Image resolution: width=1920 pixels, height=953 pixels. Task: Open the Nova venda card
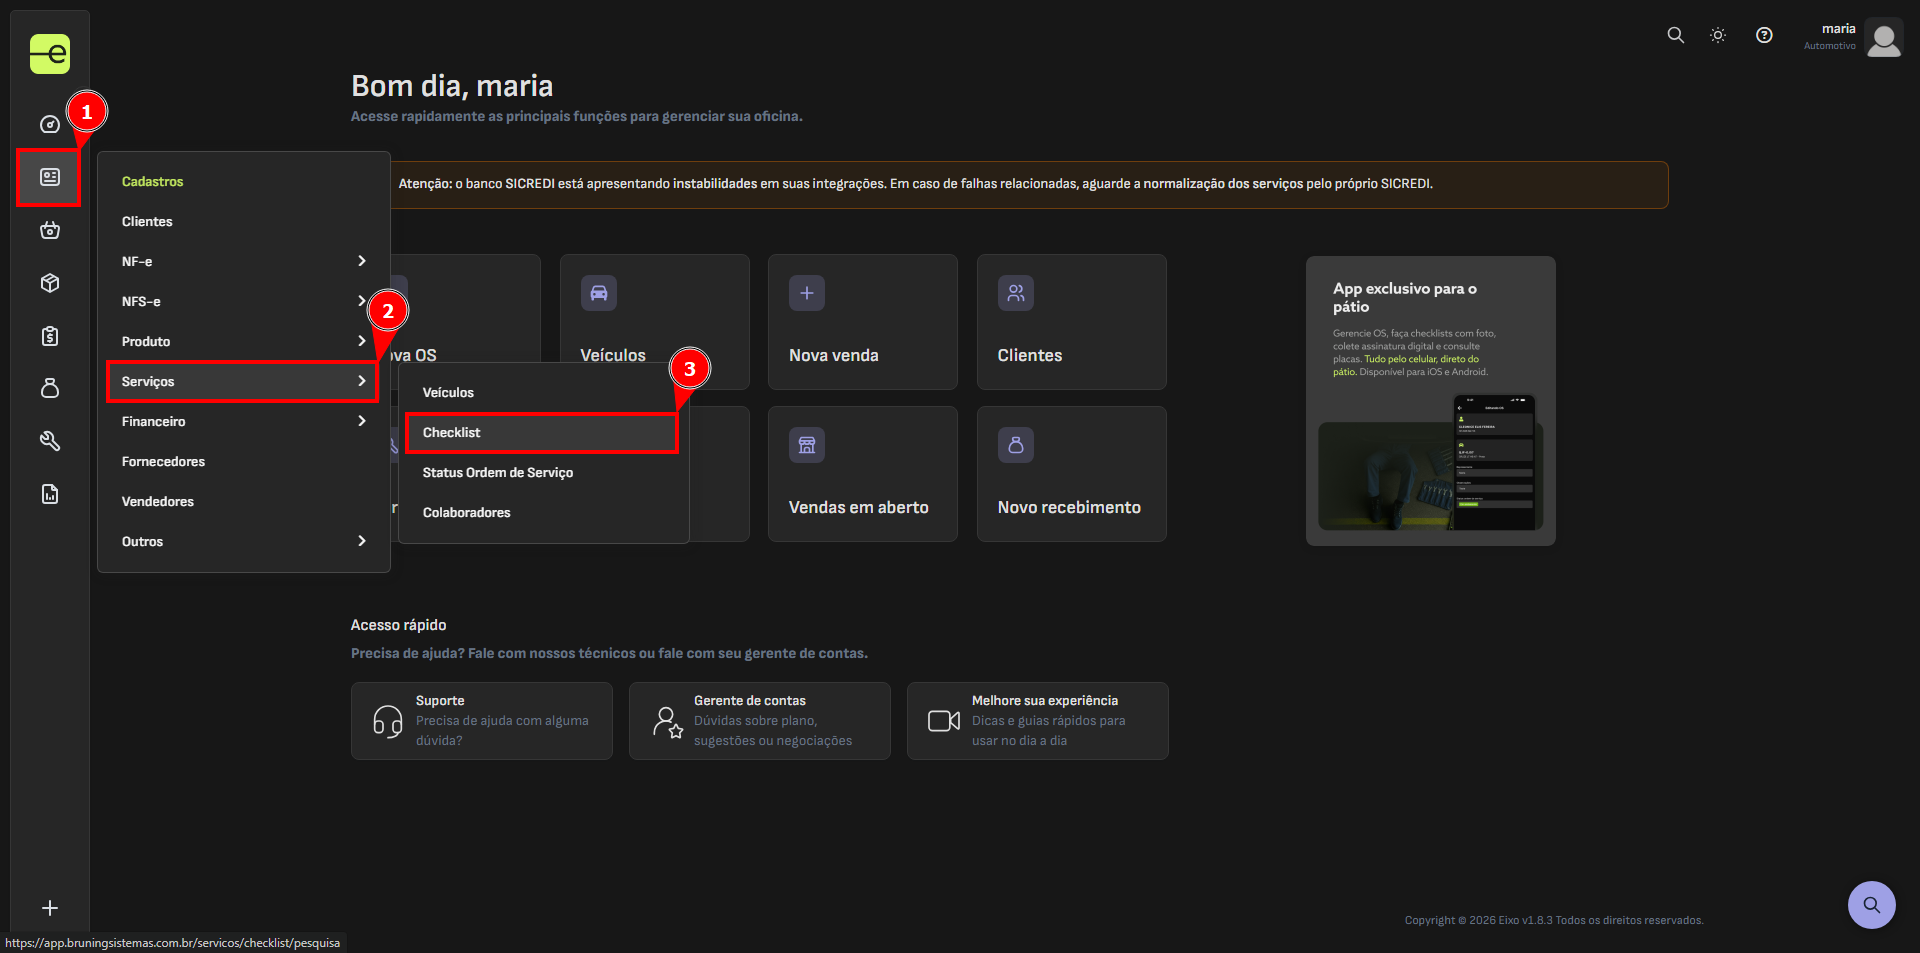tap(863, 322)
